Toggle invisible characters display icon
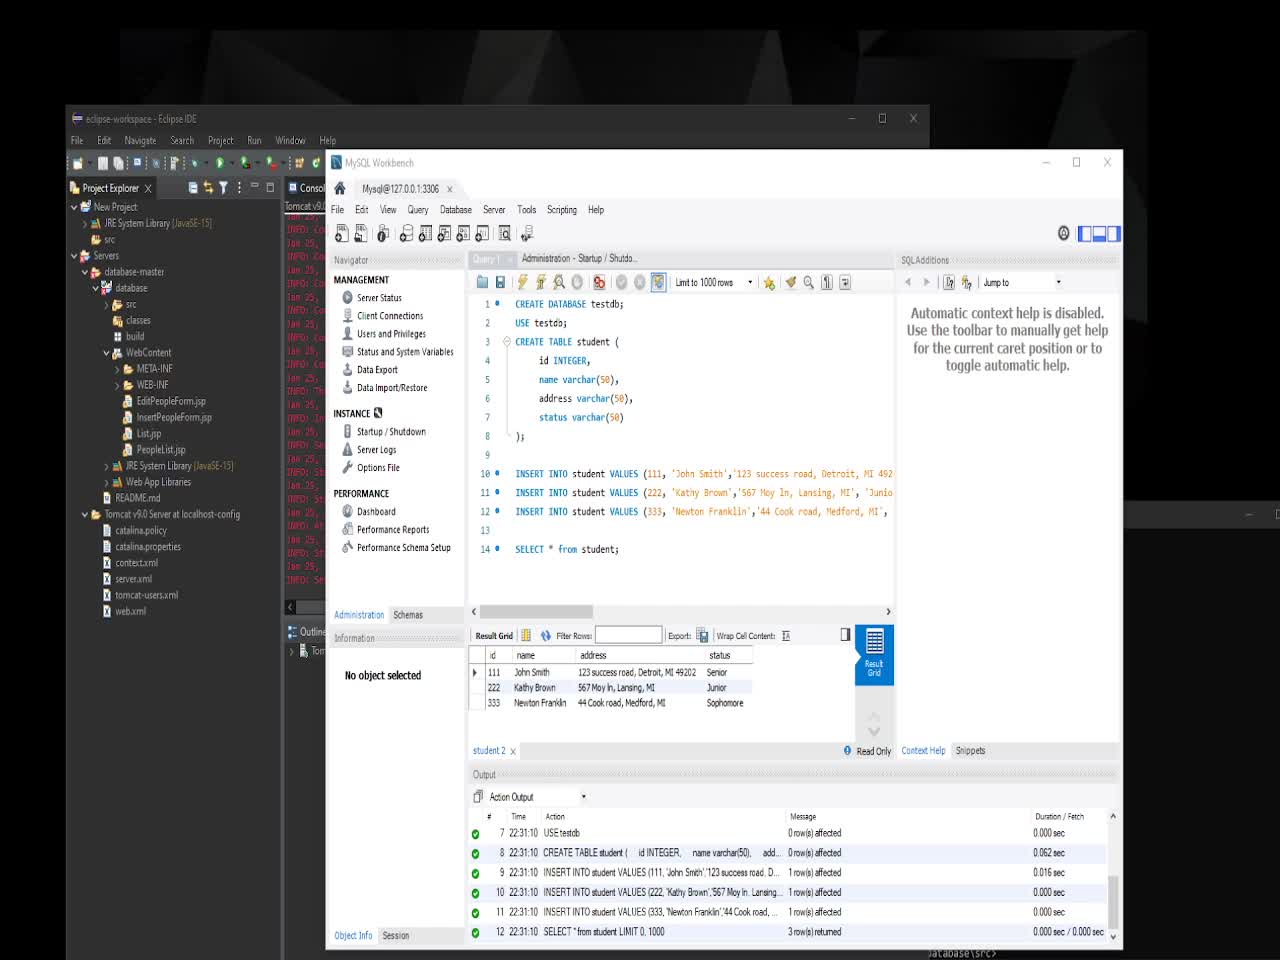The width and height of the screenshot is (1280, 960). point(827,283)
